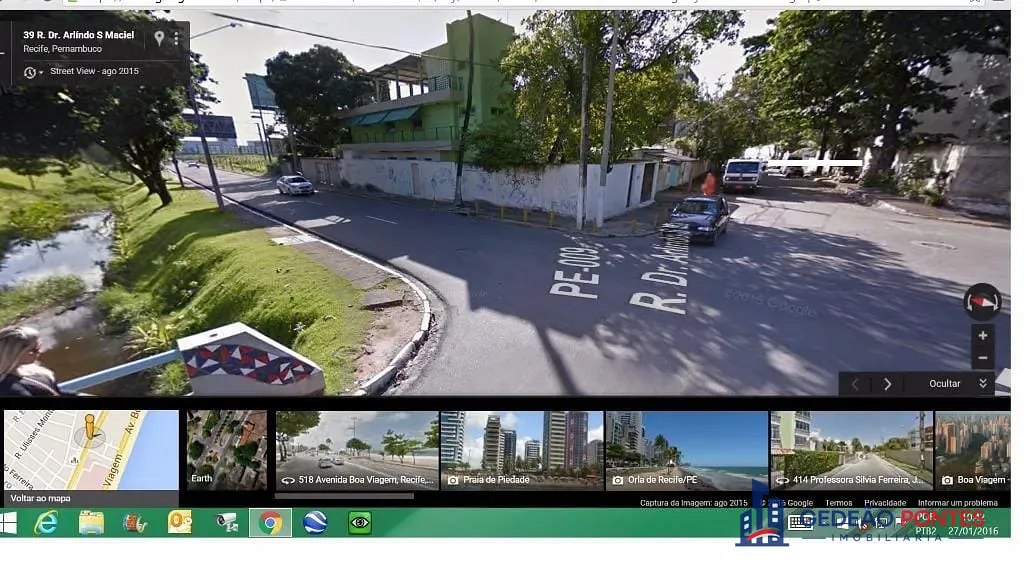This screenshot has width=1024, height=576.
Task: Open Street View time history dropdown
Action: (x=33, y=72)
